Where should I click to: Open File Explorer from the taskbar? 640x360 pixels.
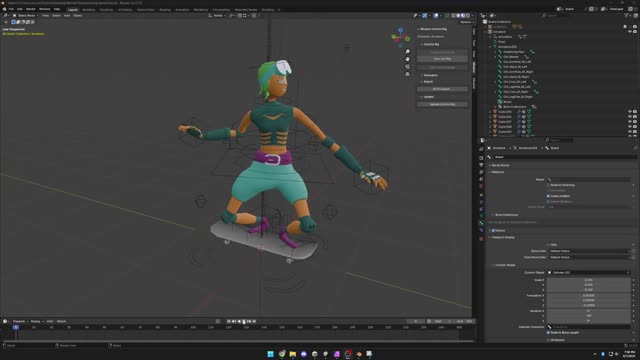pyautogui.click(x=293, y=354)
